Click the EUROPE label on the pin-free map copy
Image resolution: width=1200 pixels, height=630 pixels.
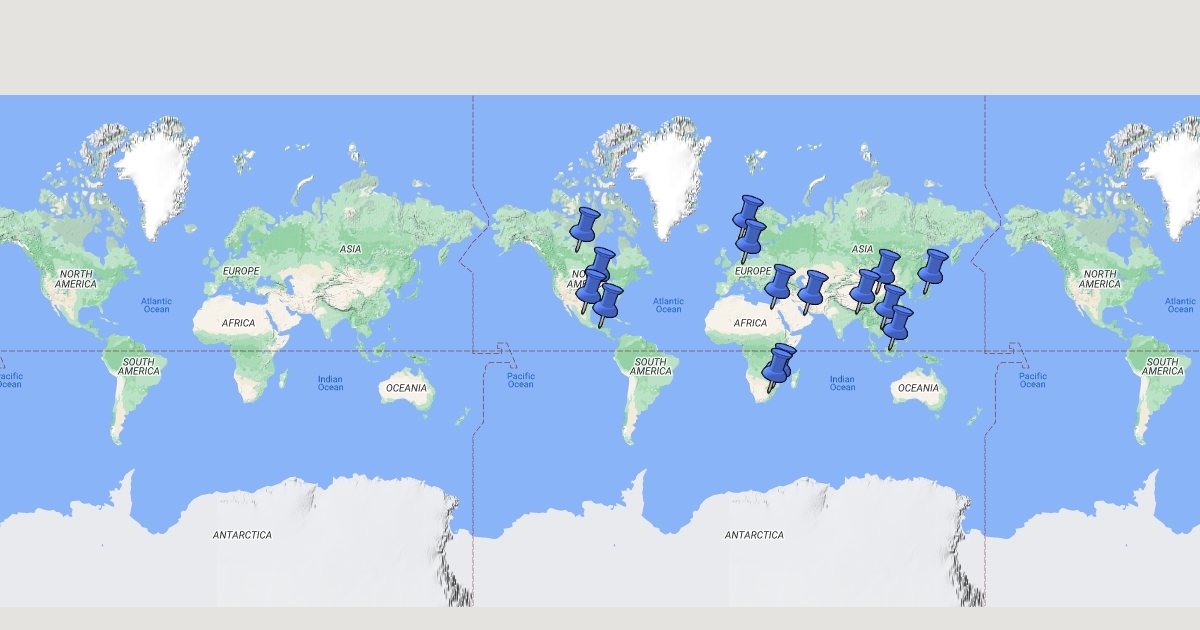click(241, 271)
